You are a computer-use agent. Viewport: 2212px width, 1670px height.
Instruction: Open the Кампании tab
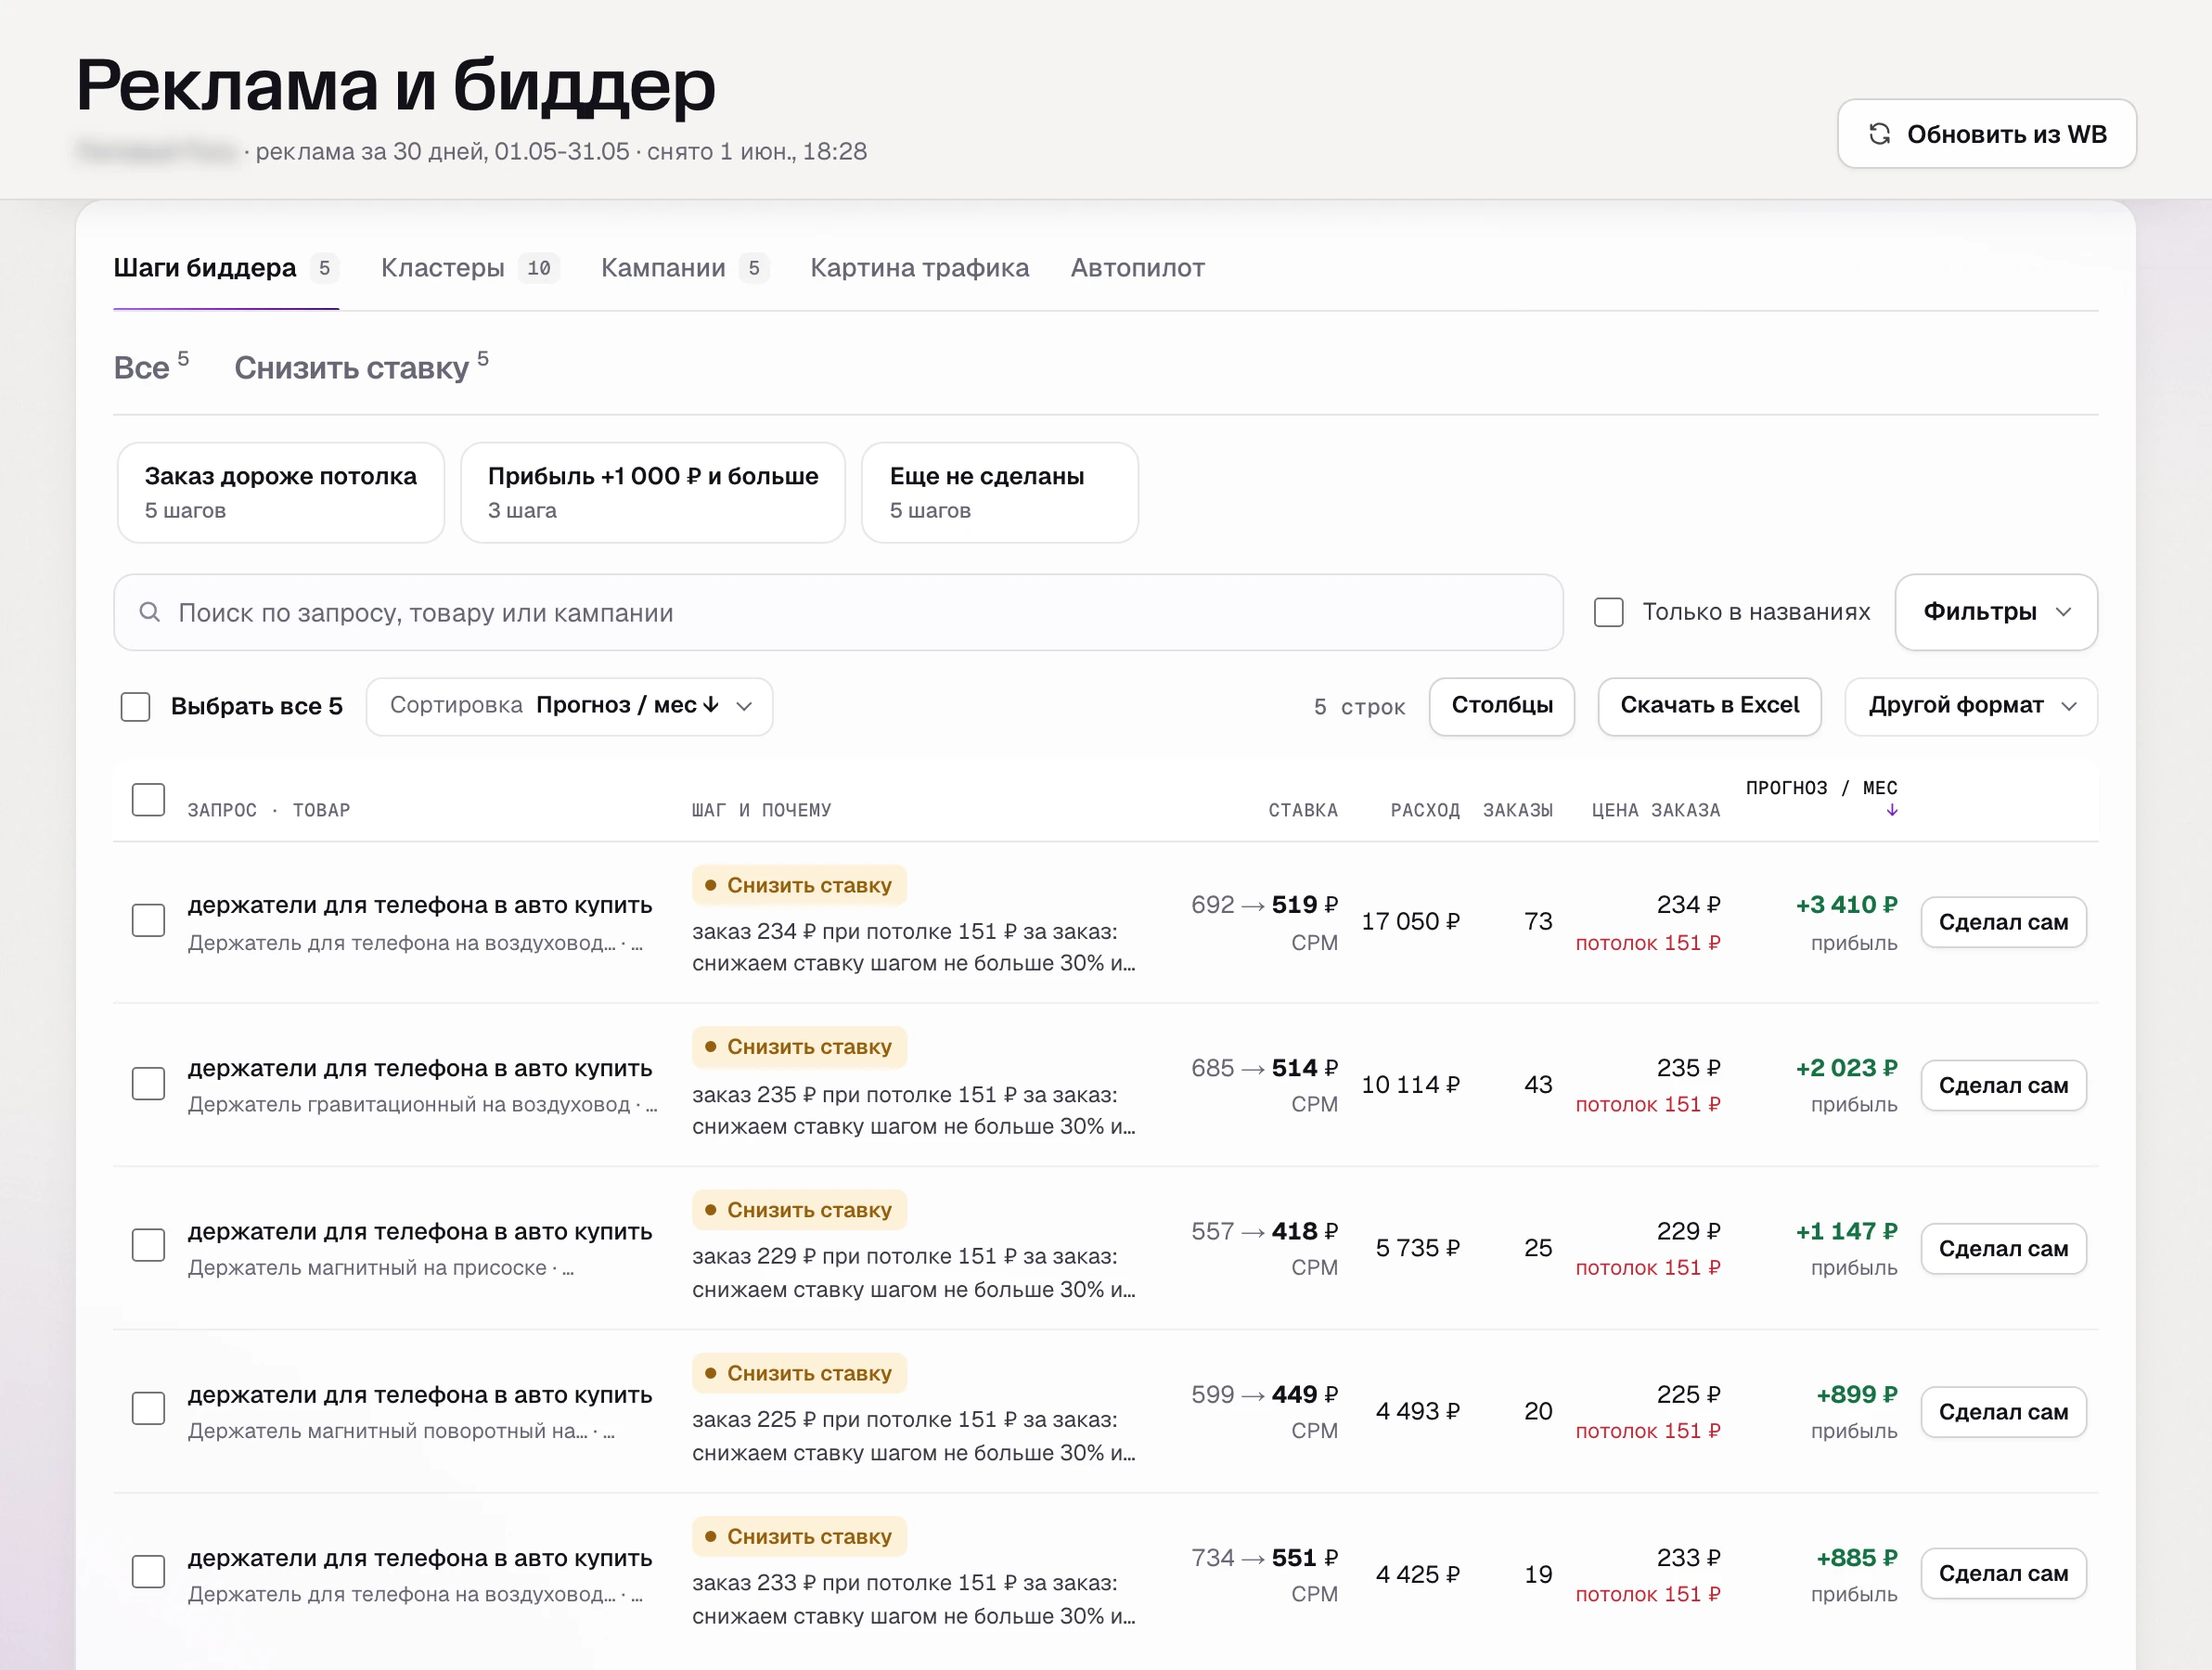coord(684,268)
